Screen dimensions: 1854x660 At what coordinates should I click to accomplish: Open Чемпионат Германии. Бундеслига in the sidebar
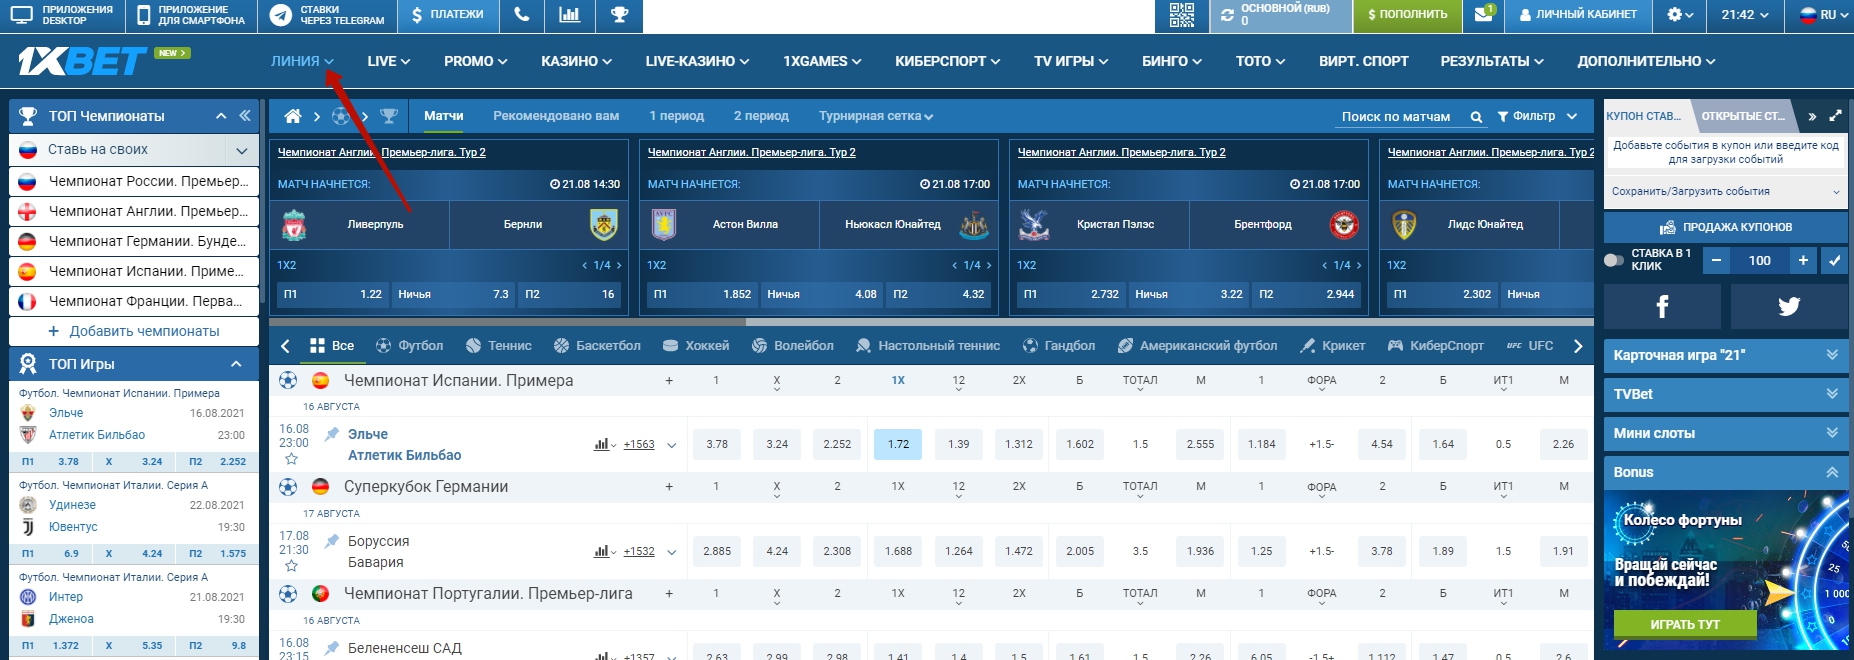[x=134, y=241]
